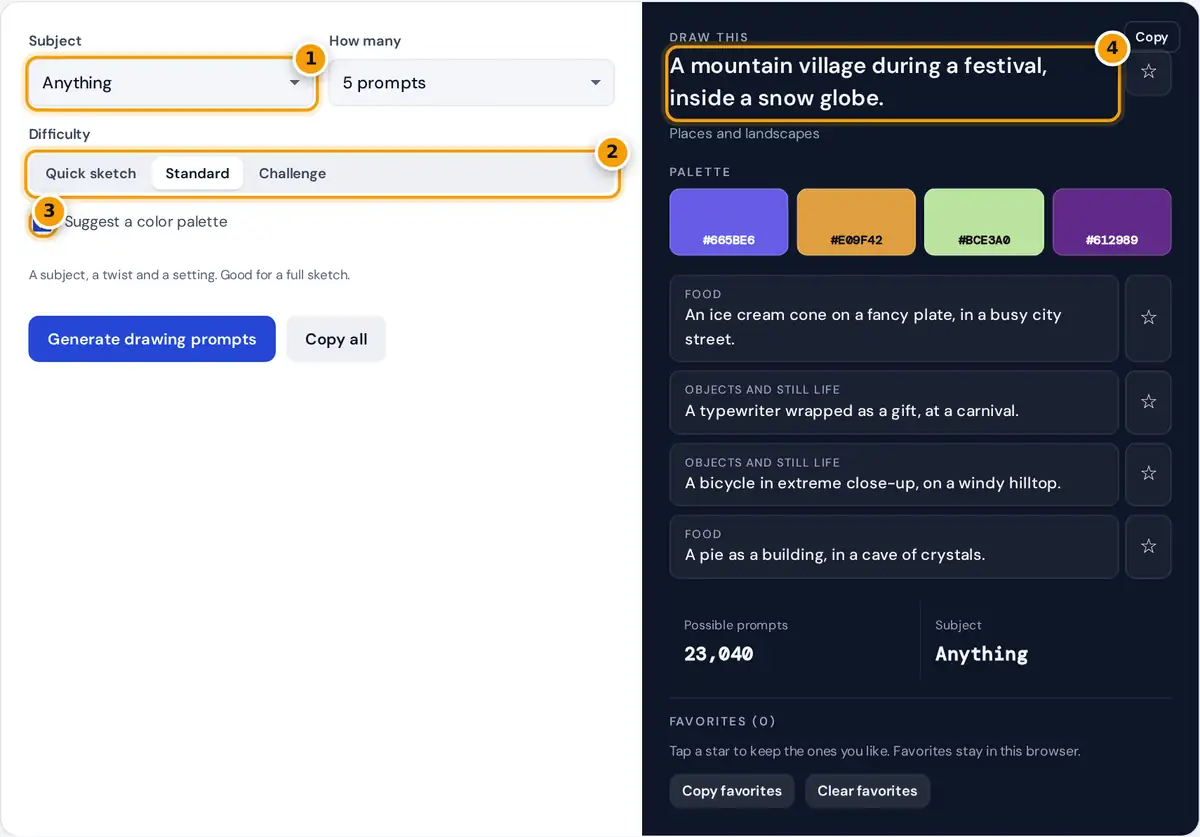
Task: Star the pie as a building prompt
Action: pyautogui.click(x=1148, y=546)
